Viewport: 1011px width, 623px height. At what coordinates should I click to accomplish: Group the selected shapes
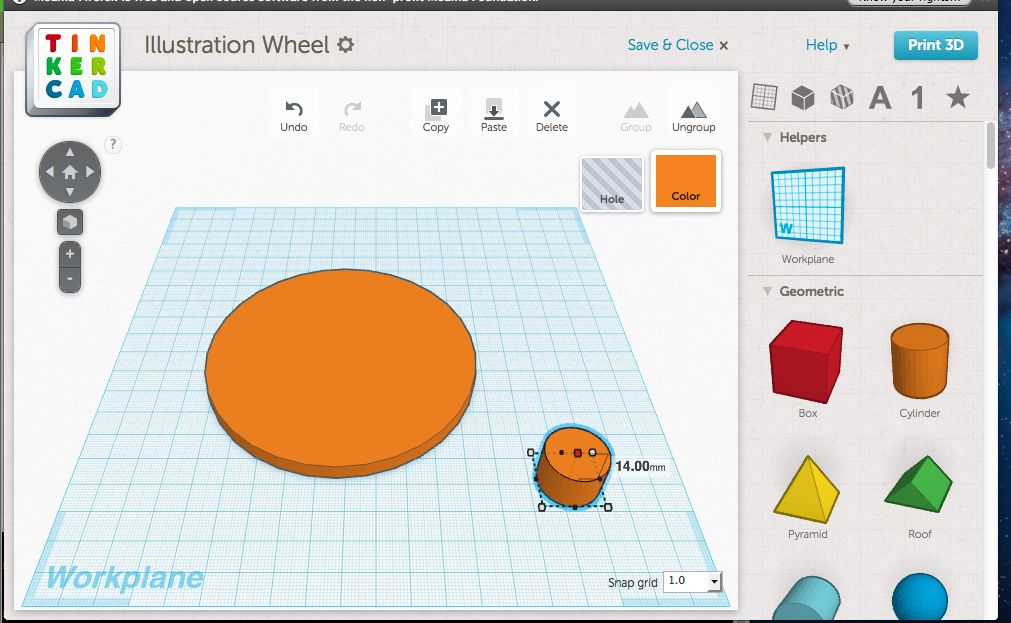coord(636,116)
